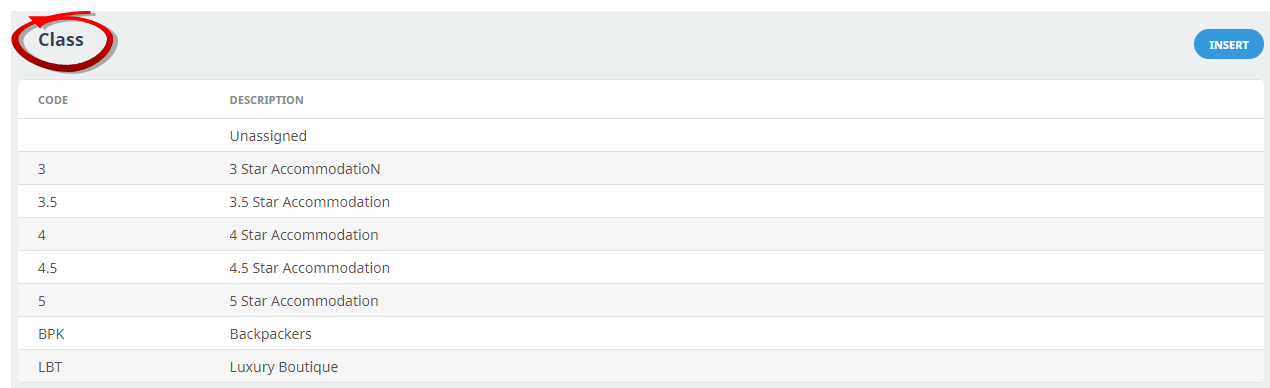Select the Backpackers description
The height and width of the screenshot is (388, 1270).
[x=271, y=334]
